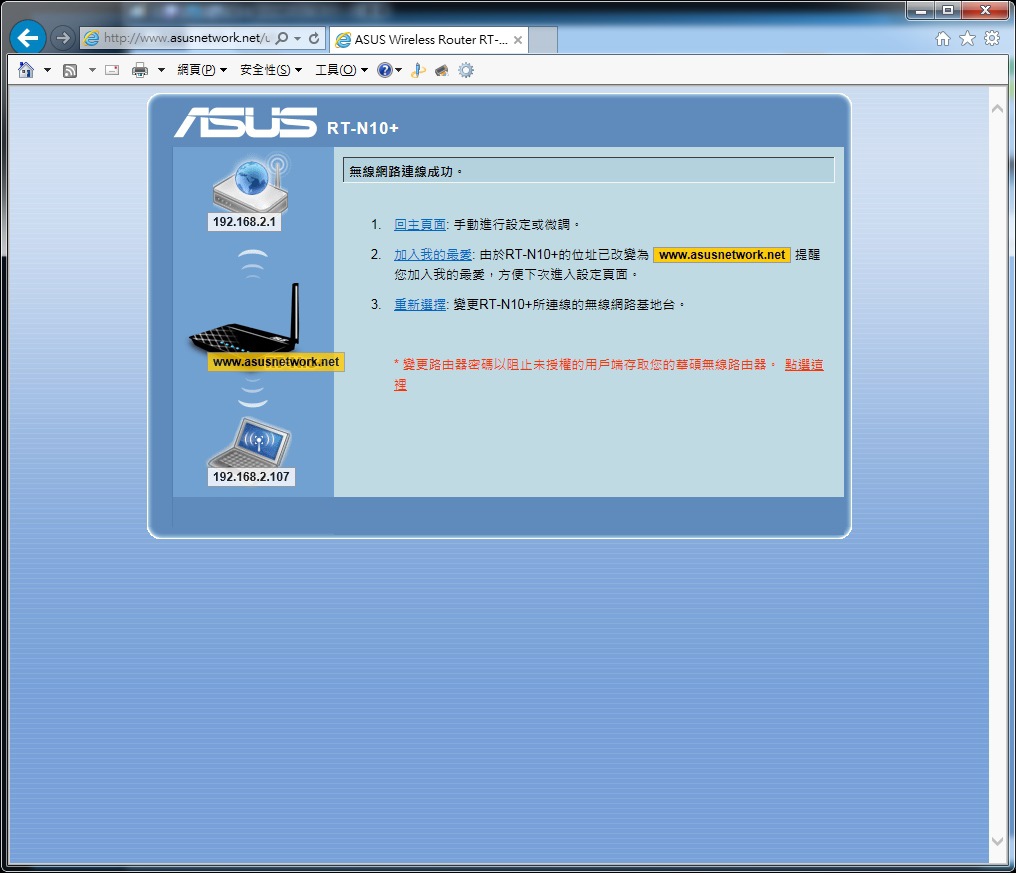Click the 回主頁面 link

click(420, 225)
